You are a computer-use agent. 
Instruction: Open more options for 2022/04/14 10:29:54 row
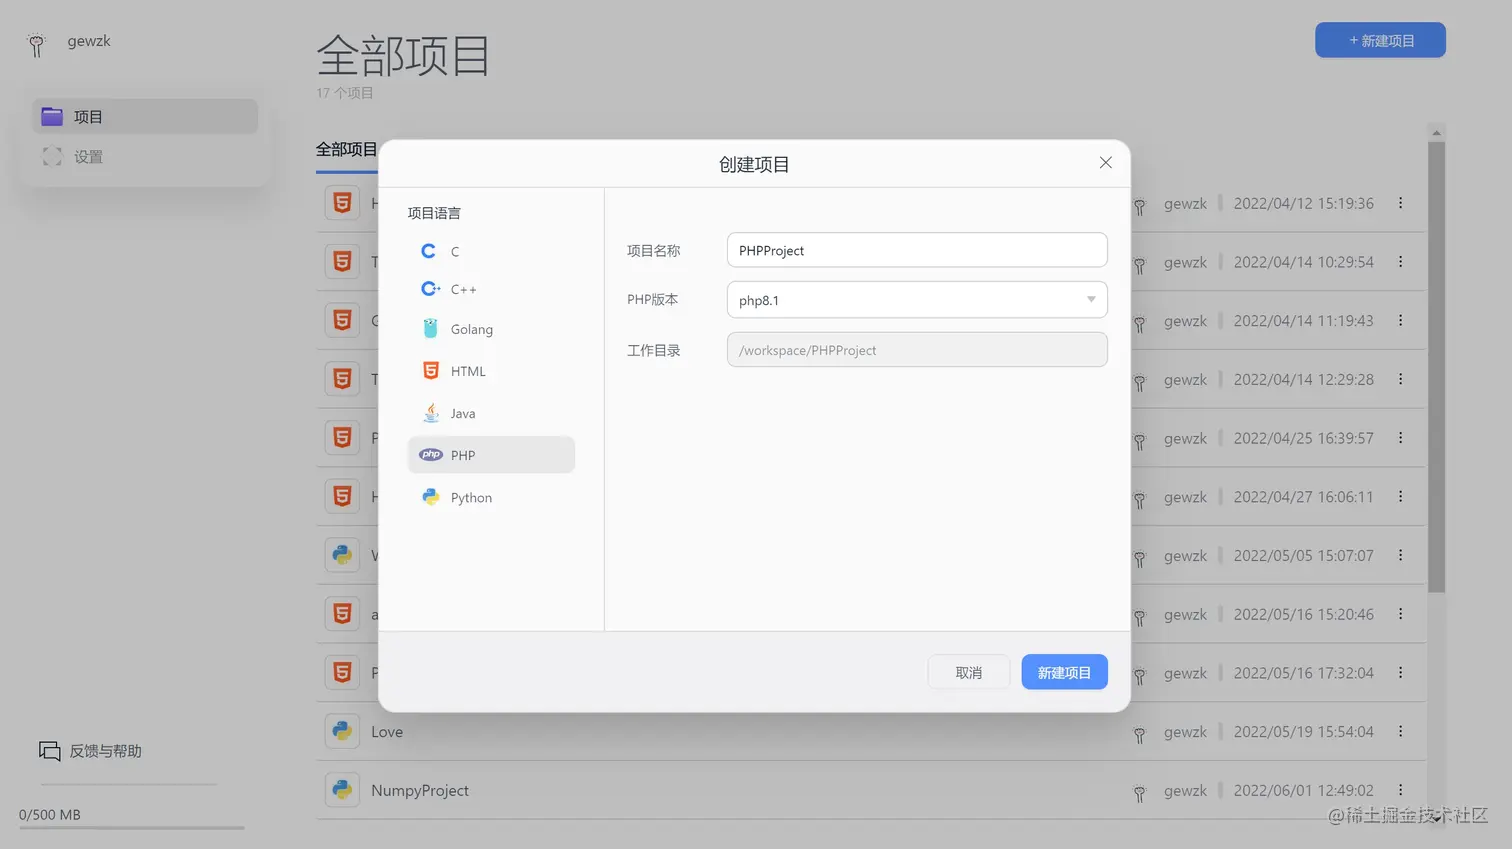(x=1400, y=262)
